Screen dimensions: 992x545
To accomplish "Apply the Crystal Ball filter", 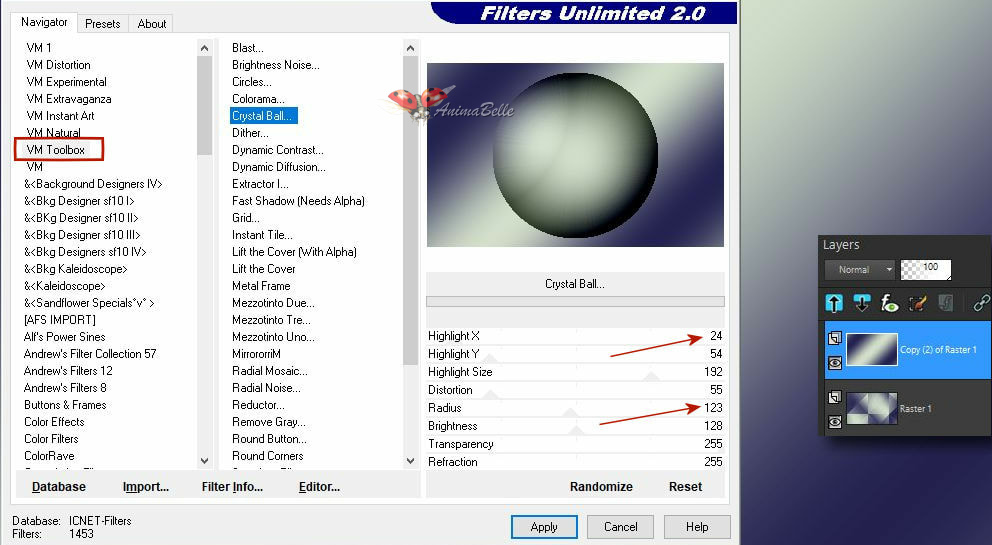I will pos(544,527).
